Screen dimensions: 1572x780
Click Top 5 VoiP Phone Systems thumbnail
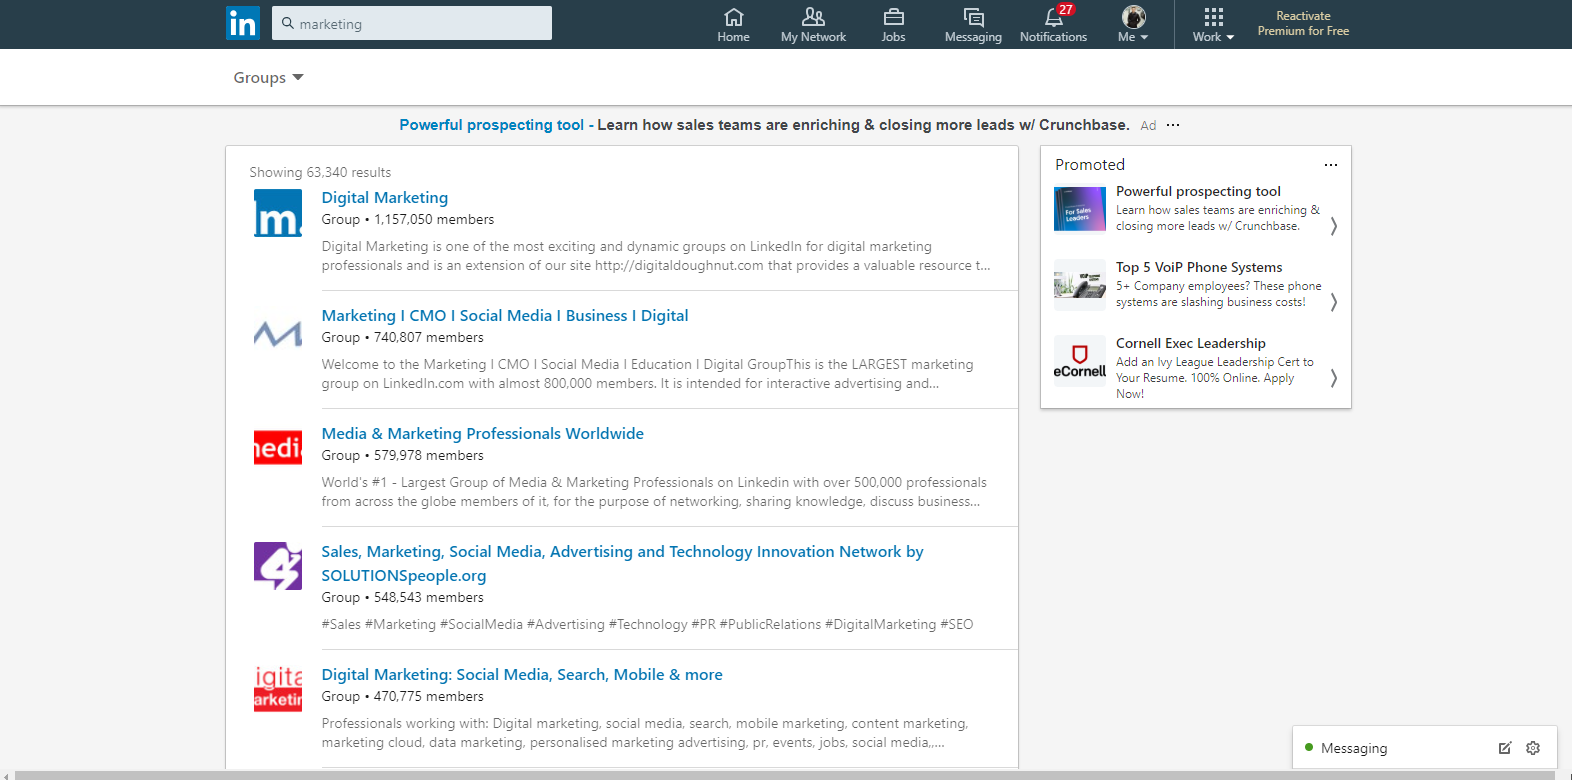coord(1080,285)
